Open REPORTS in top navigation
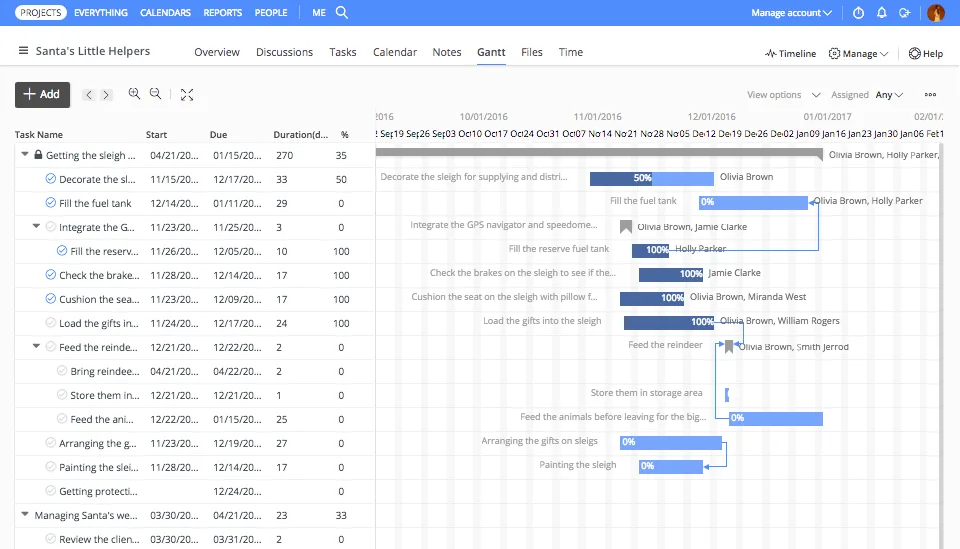The image size is (960, 549). tap(223, 12)
